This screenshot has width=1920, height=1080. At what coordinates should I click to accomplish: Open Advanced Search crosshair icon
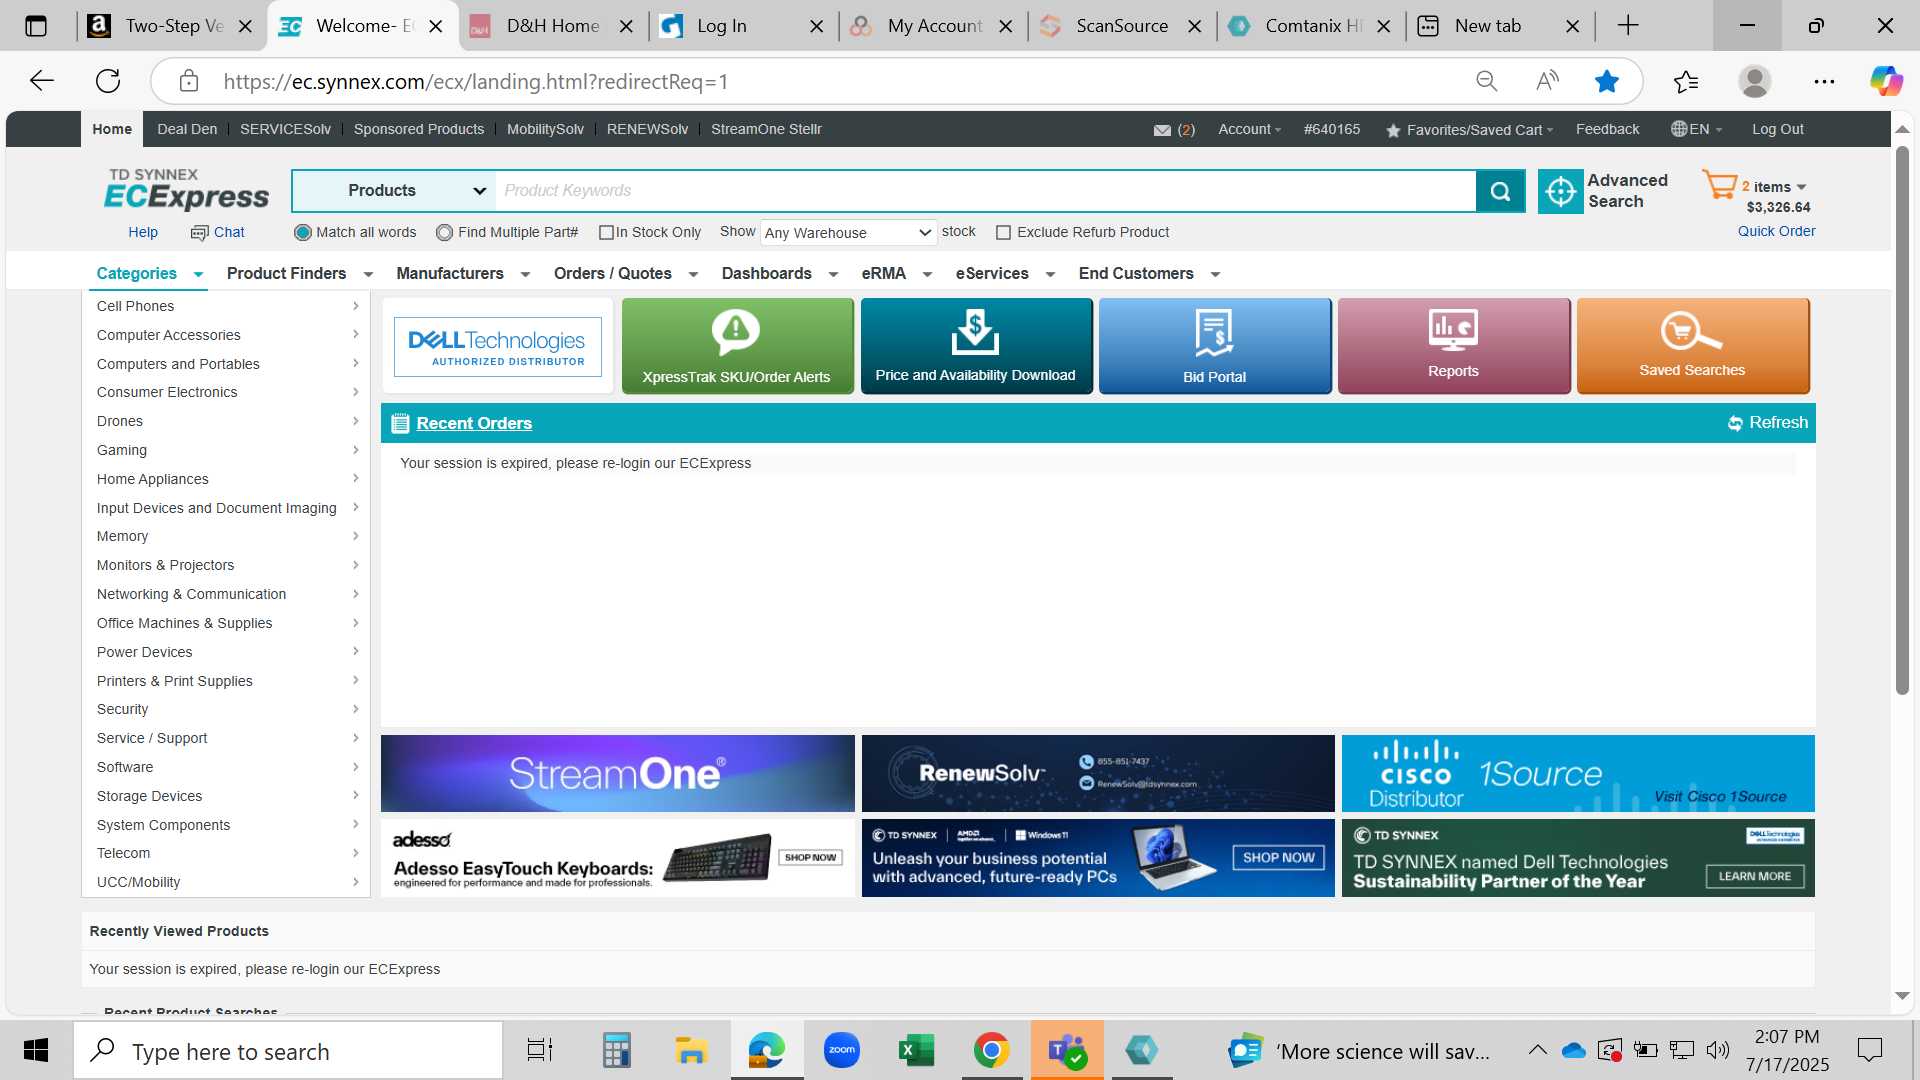[1560, 191]
